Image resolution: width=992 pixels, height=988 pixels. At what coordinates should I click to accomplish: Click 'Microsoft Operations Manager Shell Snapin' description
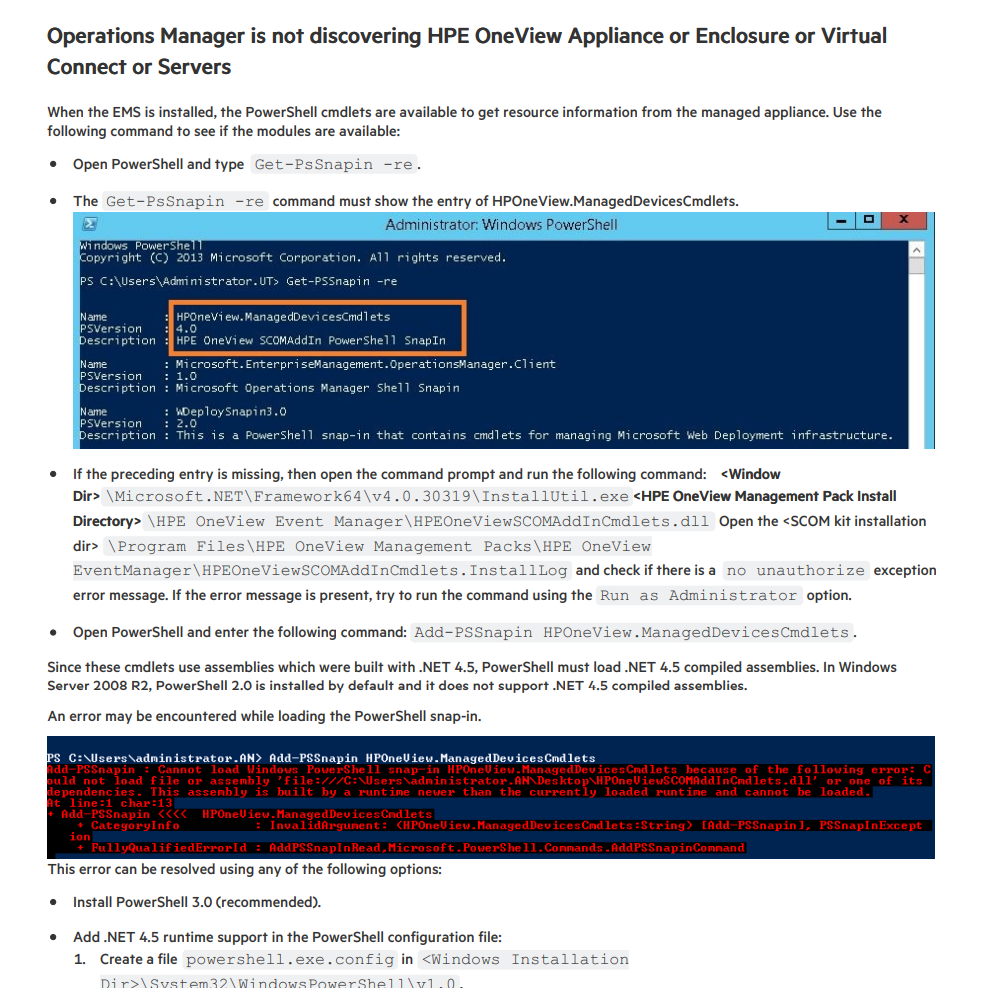318,388
